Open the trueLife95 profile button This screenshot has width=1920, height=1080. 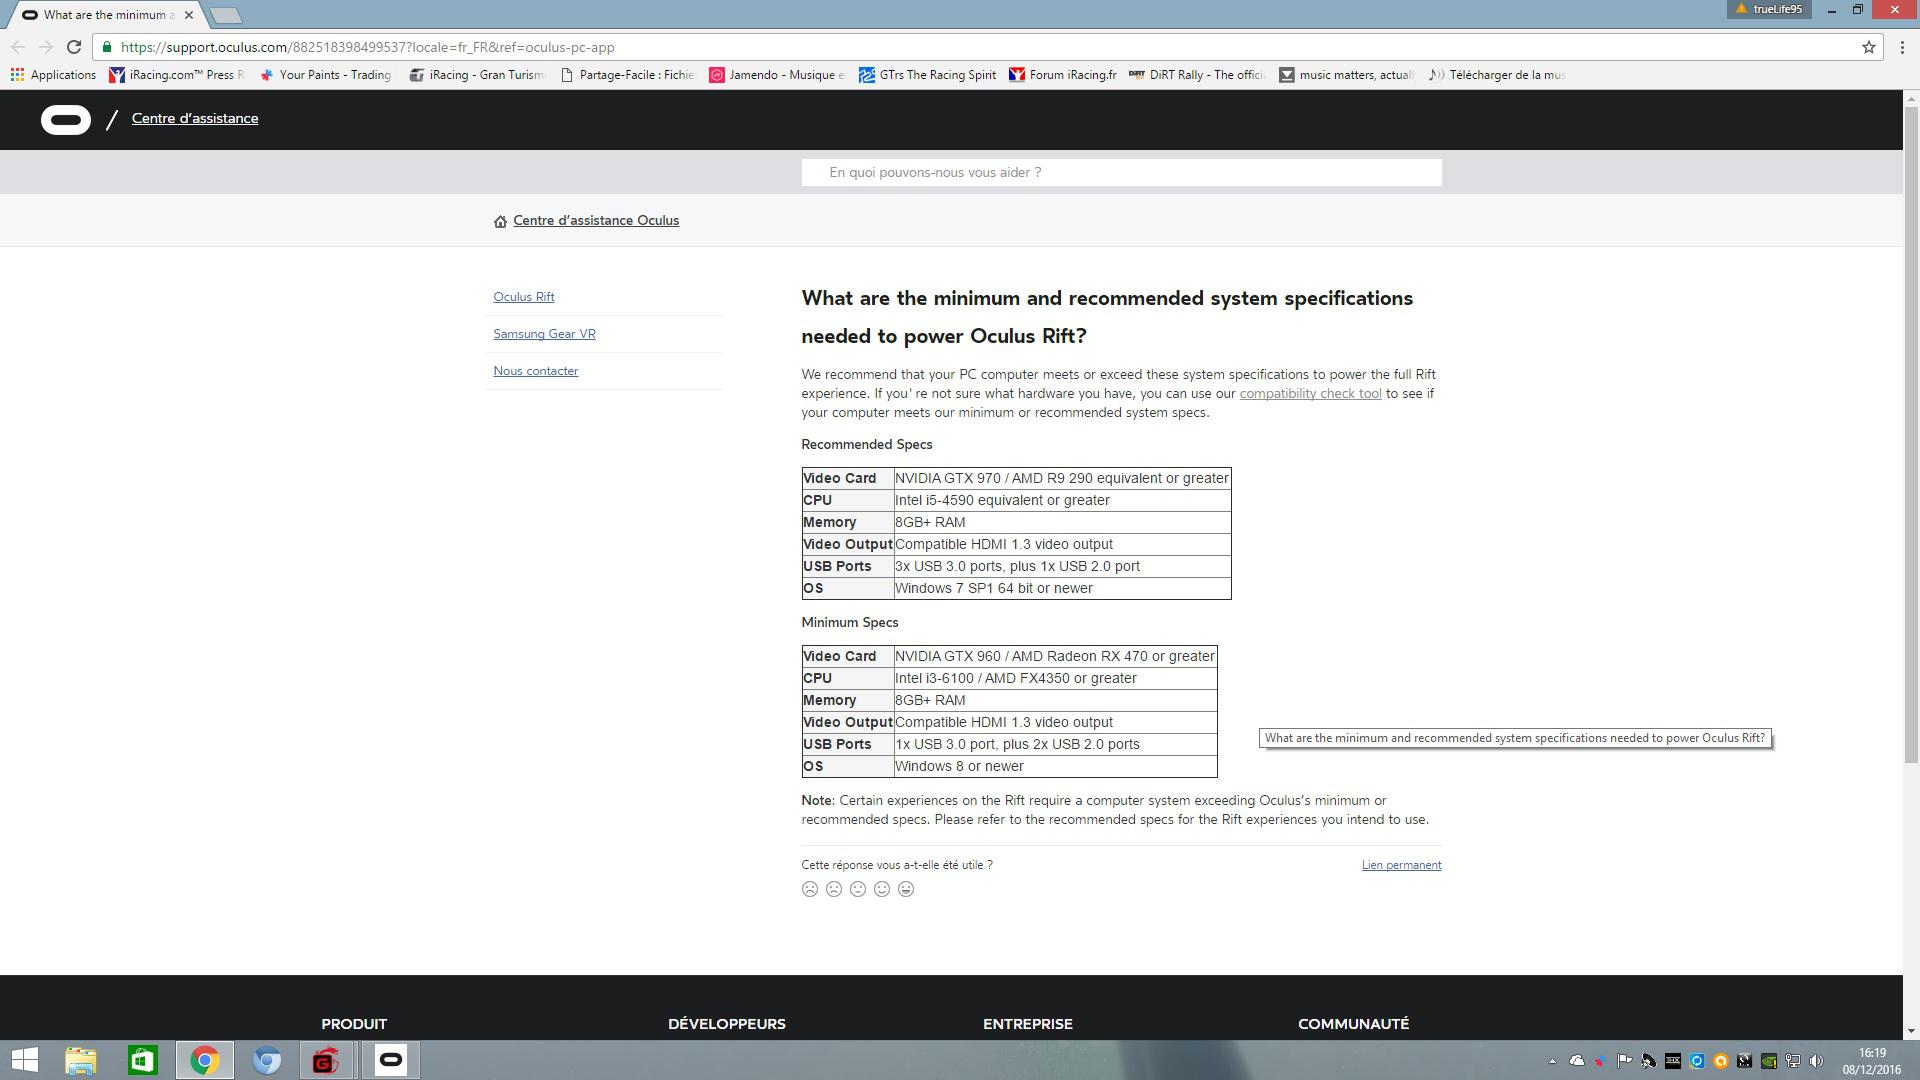point(1769,9)
